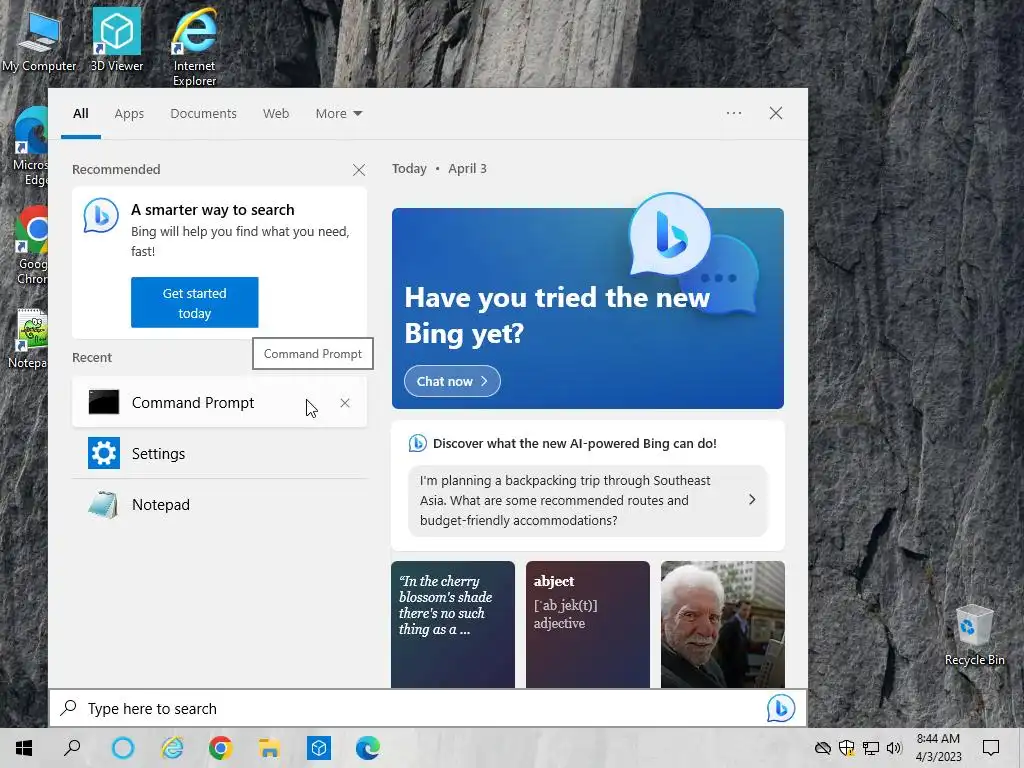Click the Bing chat icon in search box
This screenshot has width=1024, height=768.
780,709
